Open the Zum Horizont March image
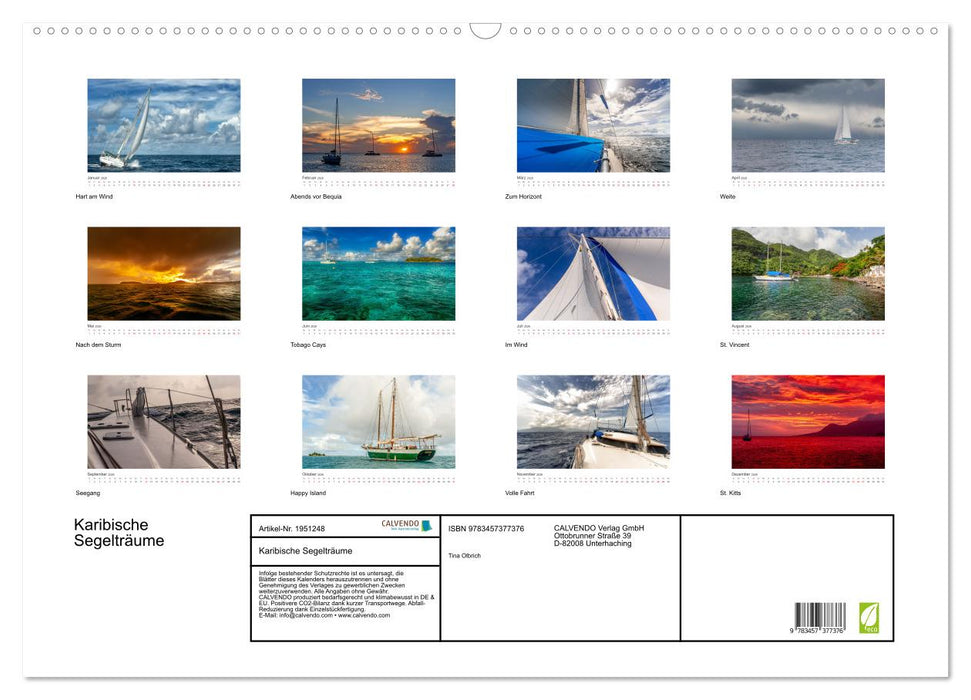The height and width of the screenshot is (700, 971). click(x=594, y=124)
